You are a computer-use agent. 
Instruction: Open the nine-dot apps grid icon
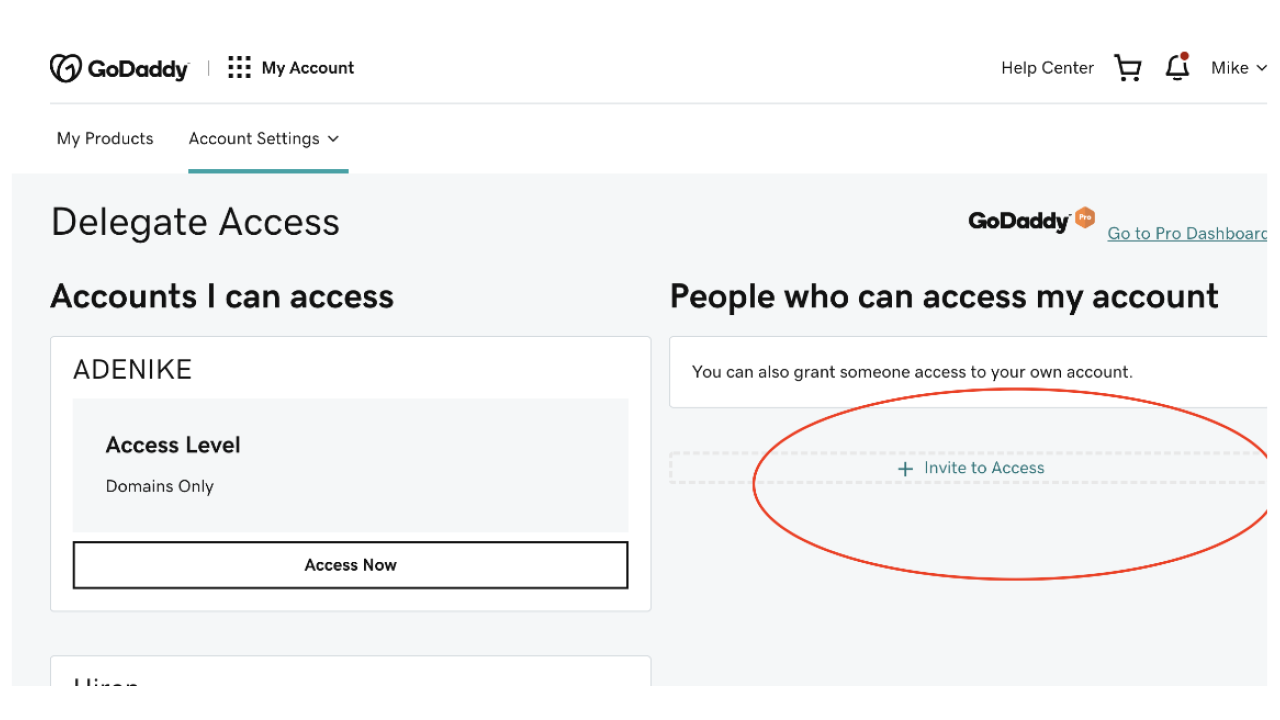coord(239,68)
